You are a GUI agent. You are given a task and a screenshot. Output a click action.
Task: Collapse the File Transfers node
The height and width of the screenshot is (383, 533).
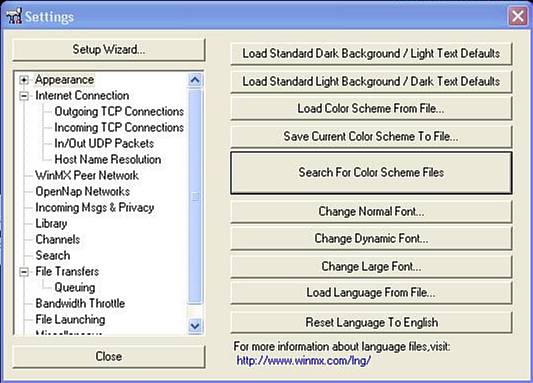point(24,272)
